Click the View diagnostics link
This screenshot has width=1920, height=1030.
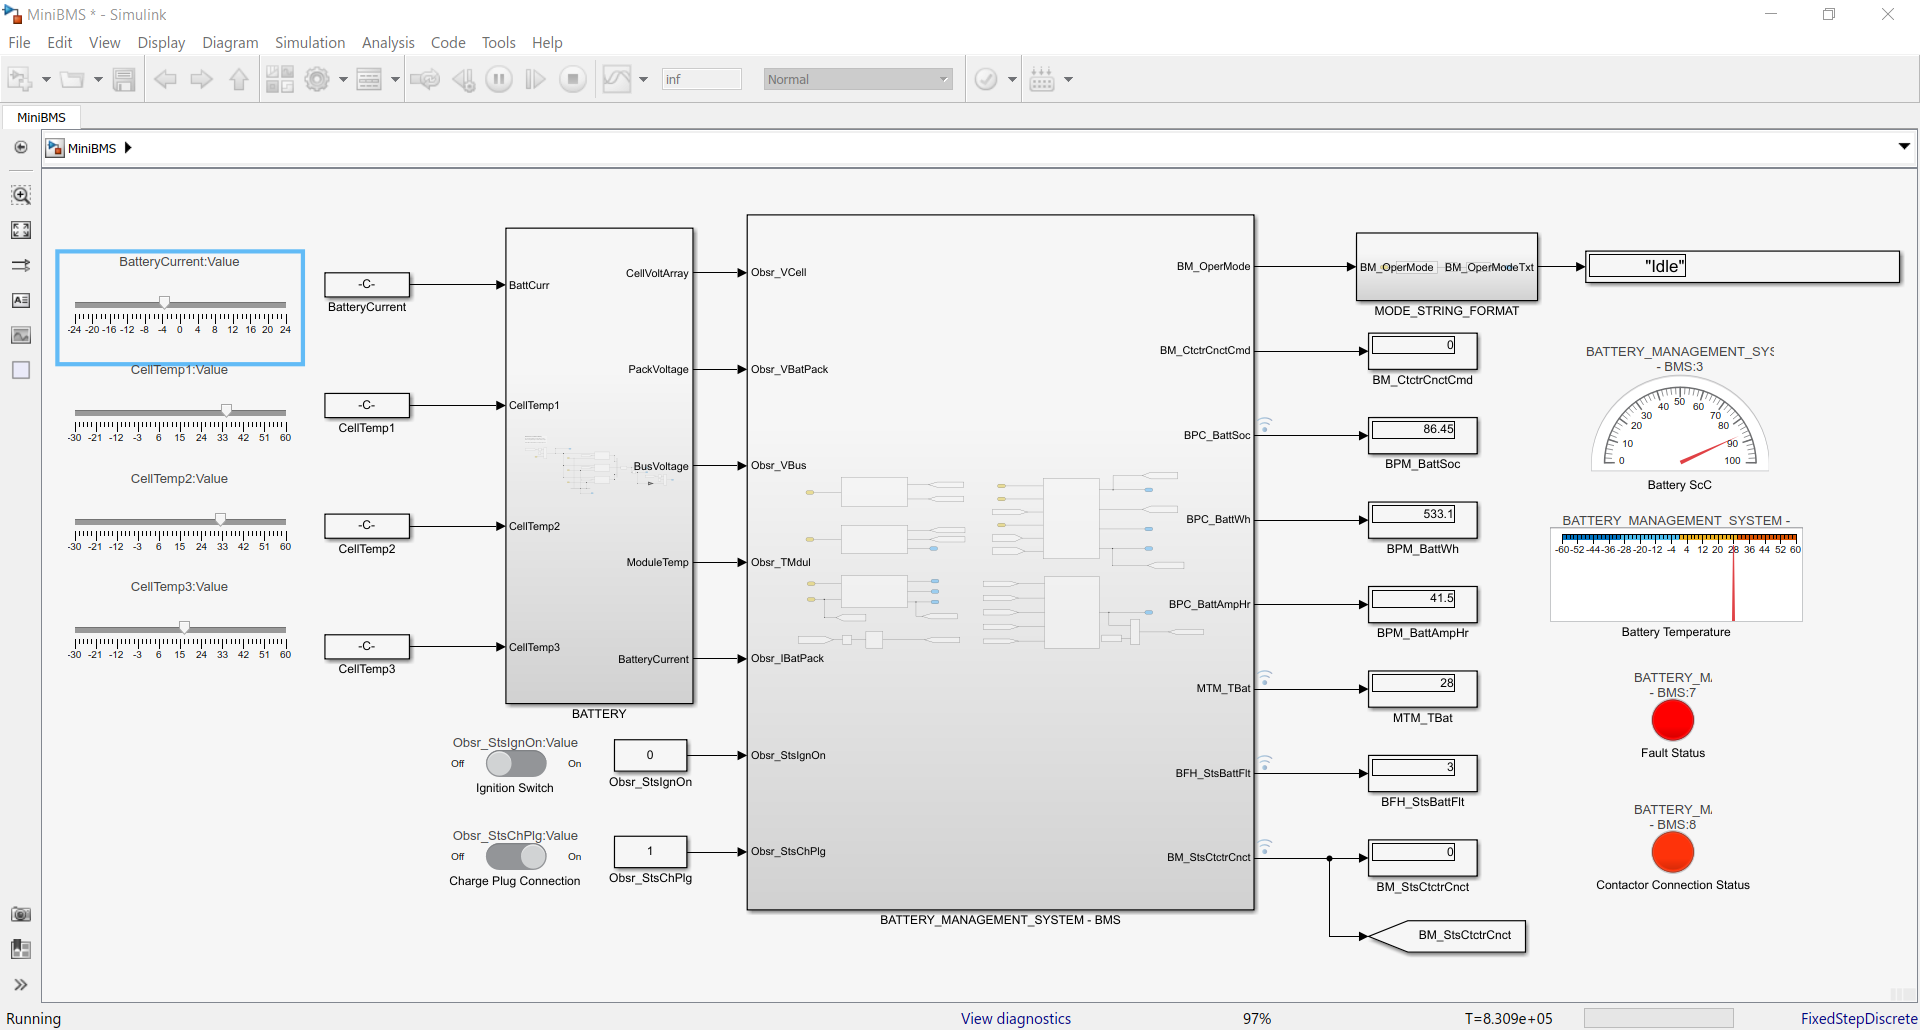tap(1016, 1018)
